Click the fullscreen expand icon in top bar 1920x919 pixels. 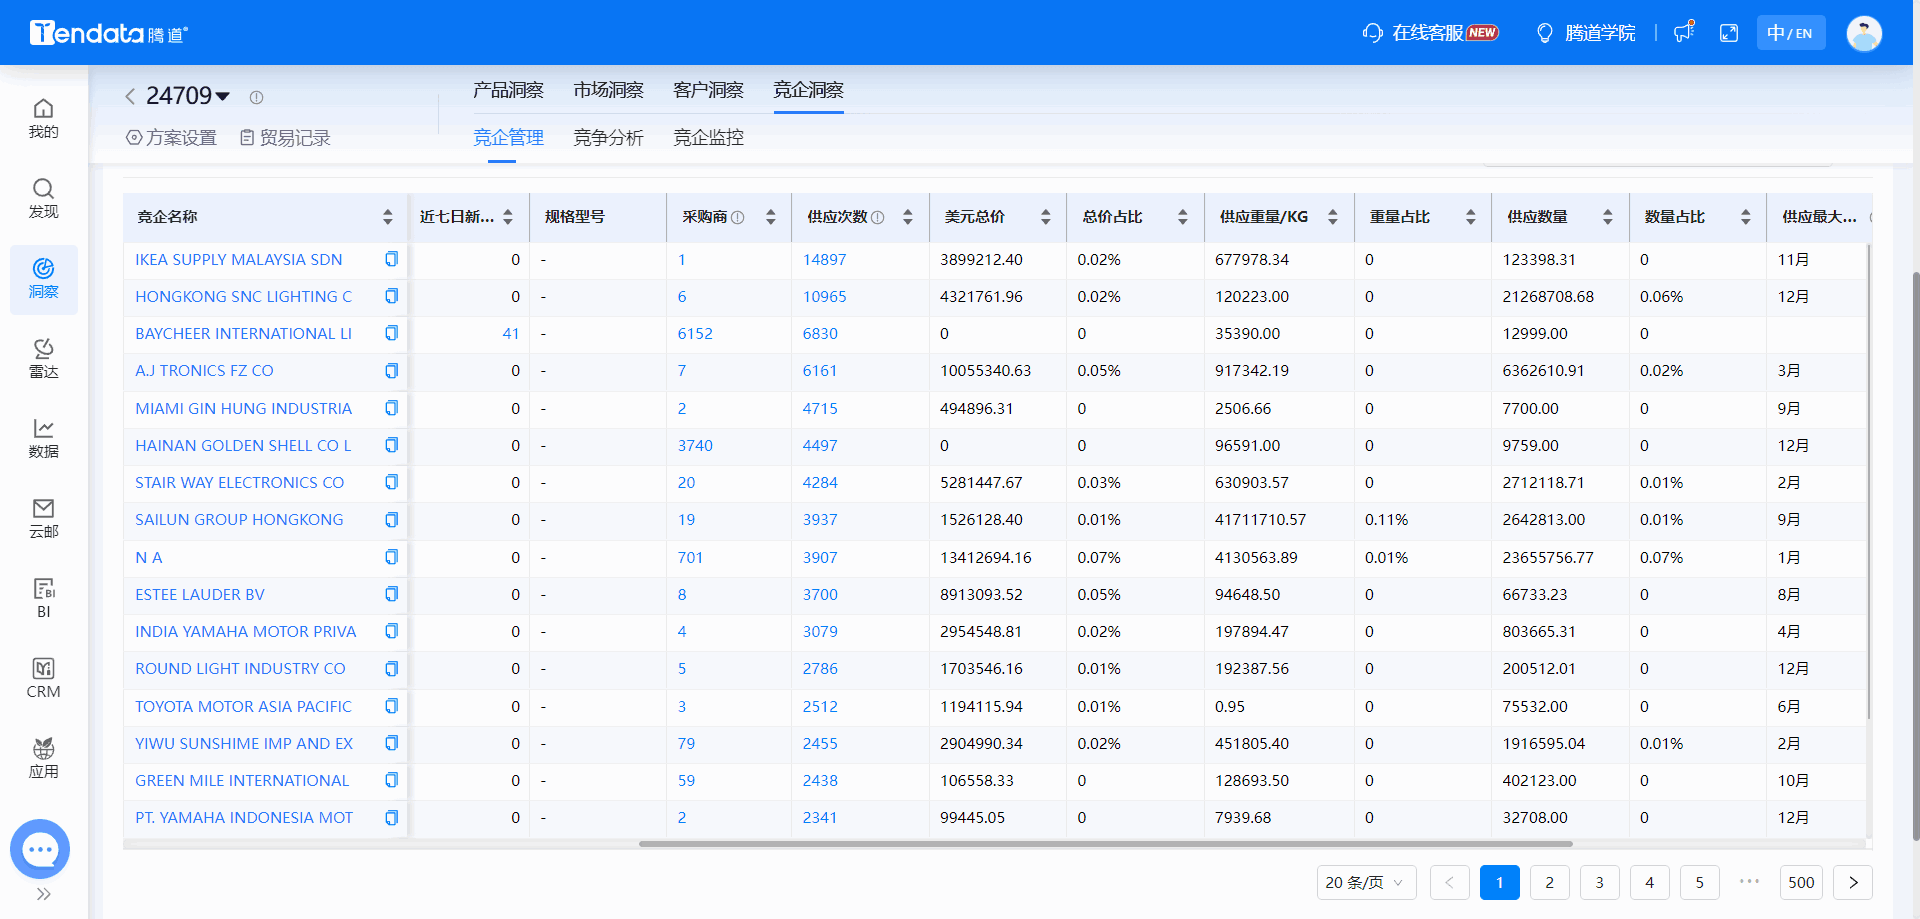(1729, 32)
